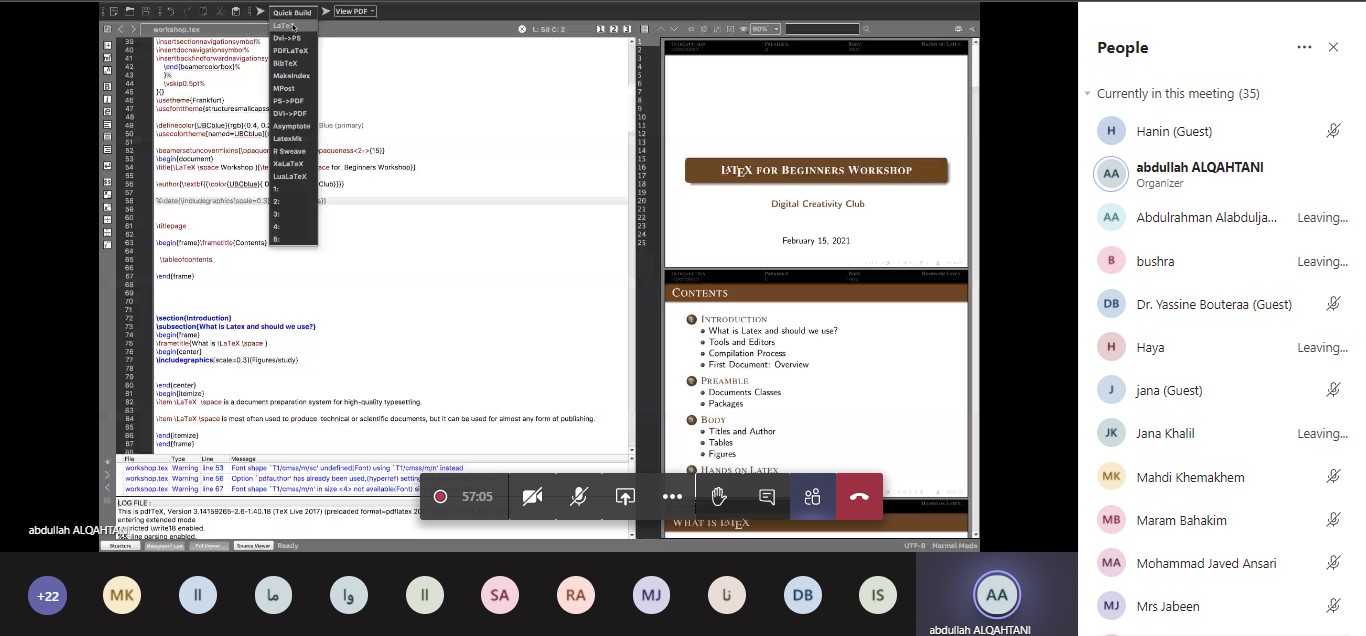1366x636 pixels.
Task: Click the share content icon
Action: [x=625, y=497]
